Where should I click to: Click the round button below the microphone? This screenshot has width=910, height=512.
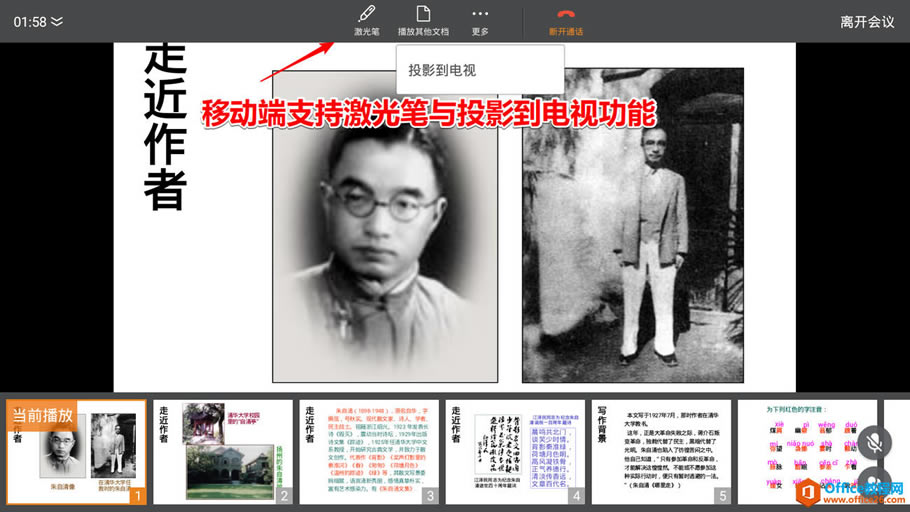tap(874, 487)
